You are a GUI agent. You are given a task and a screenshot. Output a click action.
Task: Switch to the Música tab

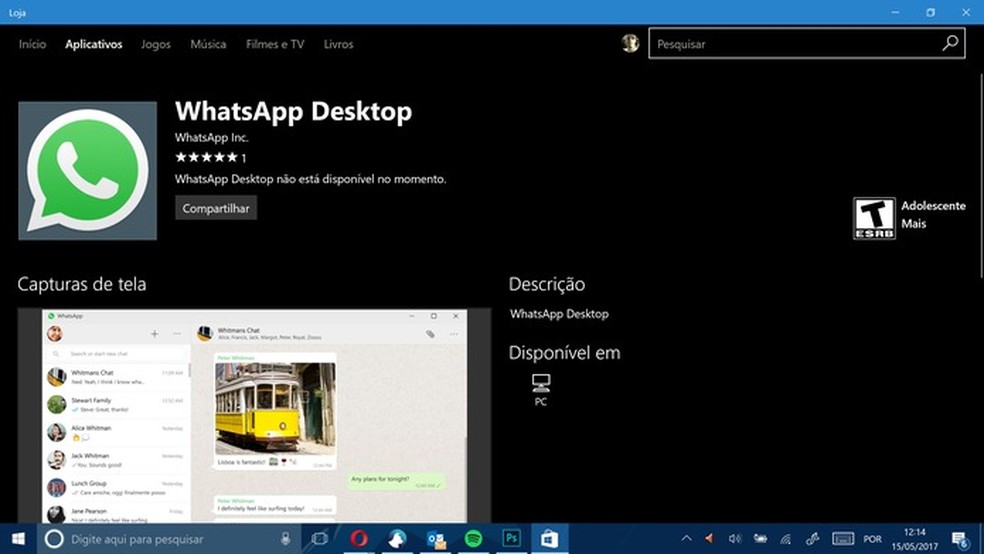pos(208,44)
